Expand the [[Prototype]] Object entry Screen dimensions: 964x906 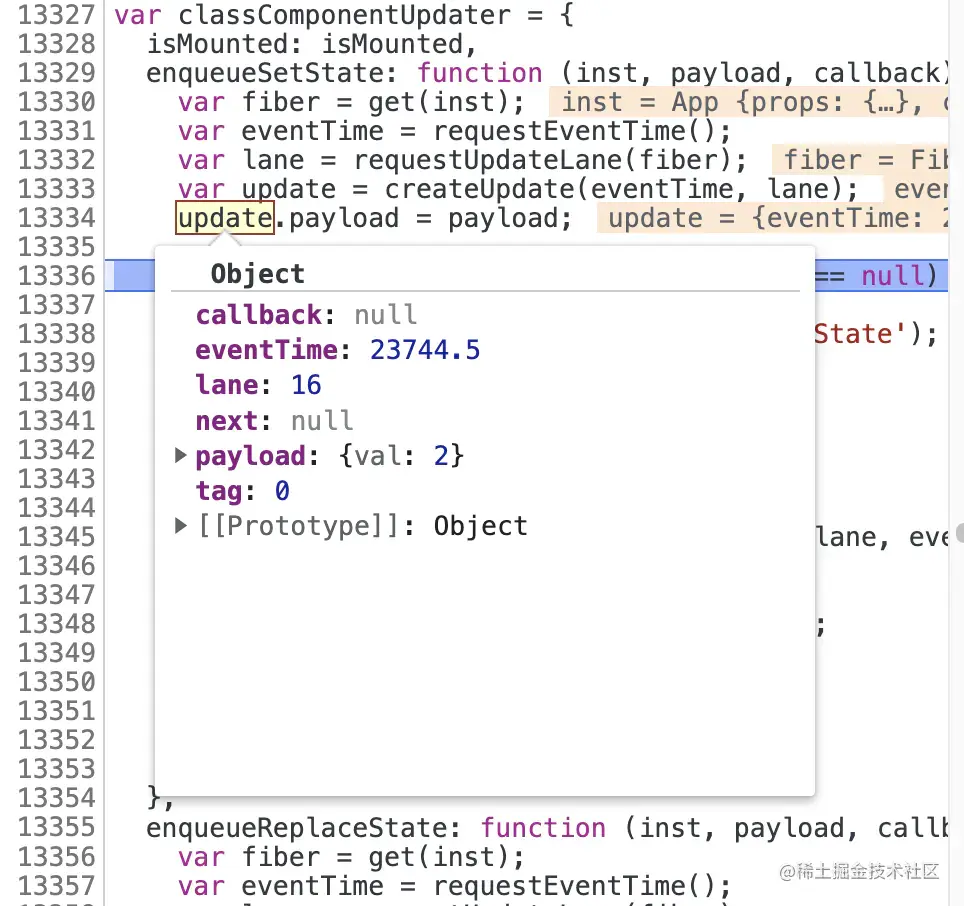click(x=180, y=526)
